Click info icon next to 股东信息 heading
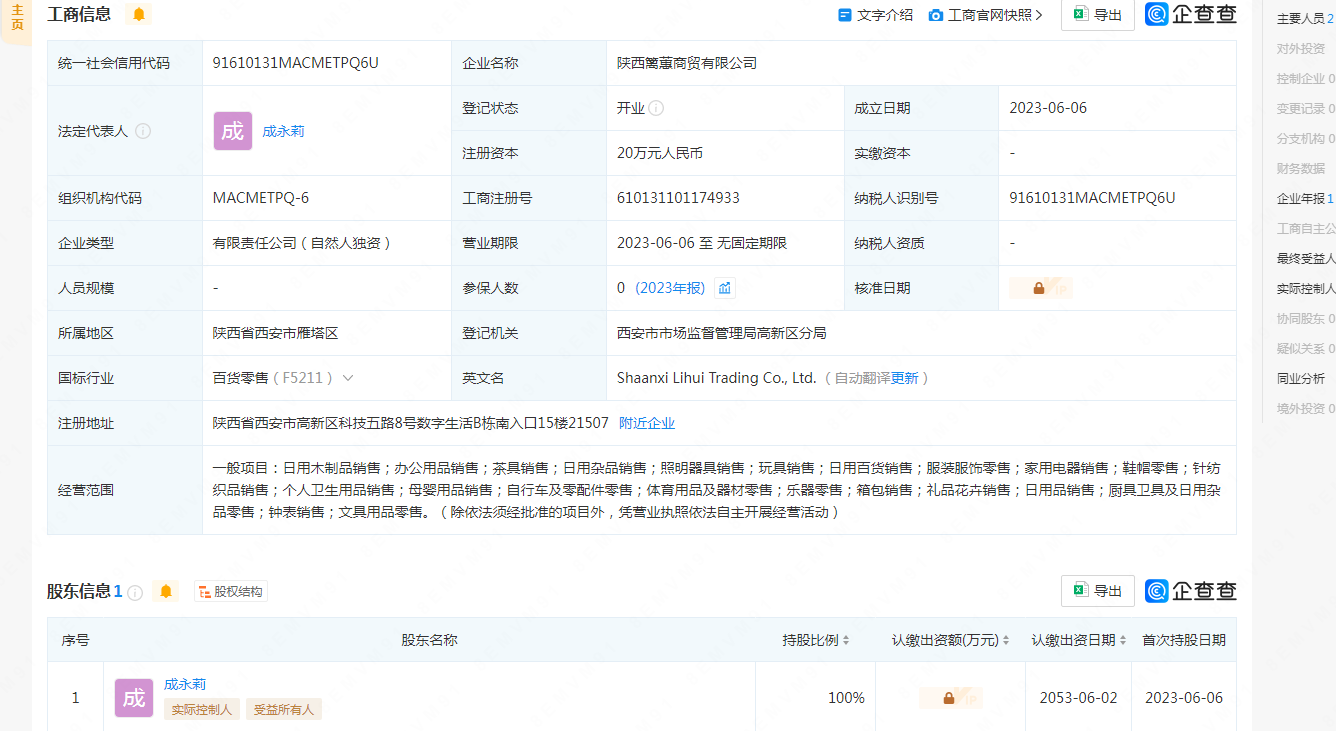The width and height of the screenshot is (1336, 731). [x=135, y=592]
